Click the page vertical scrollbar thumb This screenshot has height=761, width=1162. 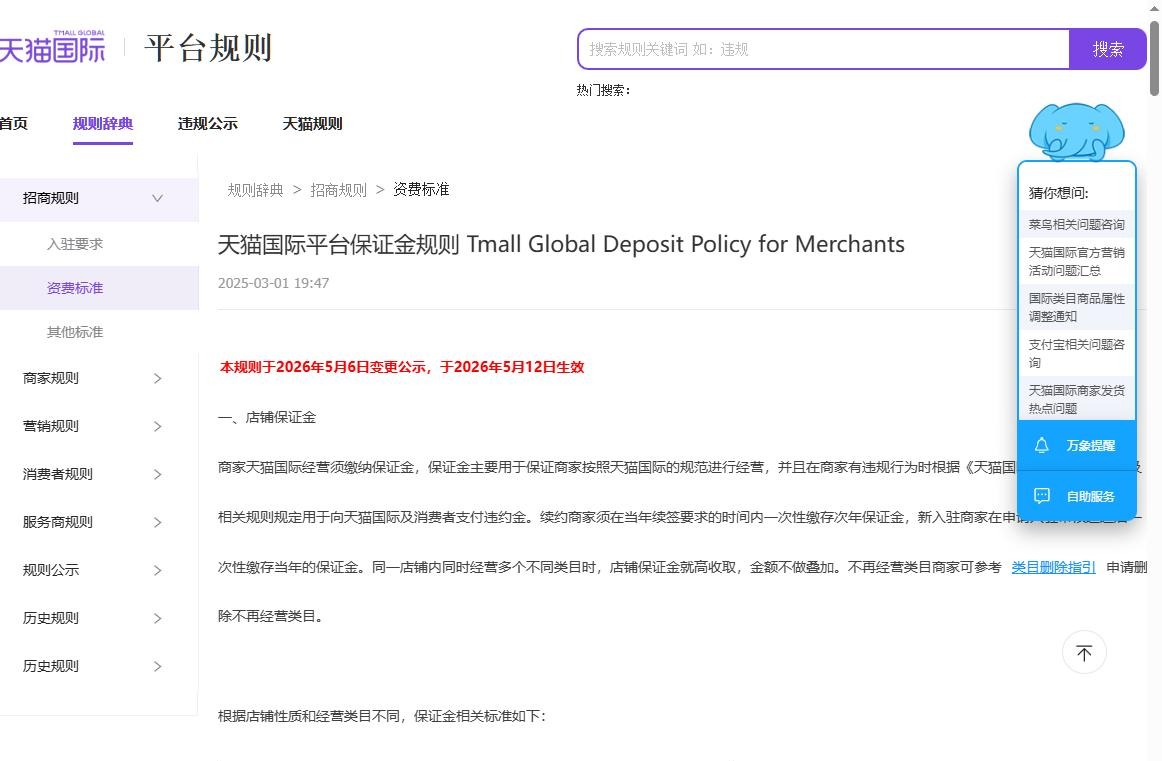coord(1154,58)
